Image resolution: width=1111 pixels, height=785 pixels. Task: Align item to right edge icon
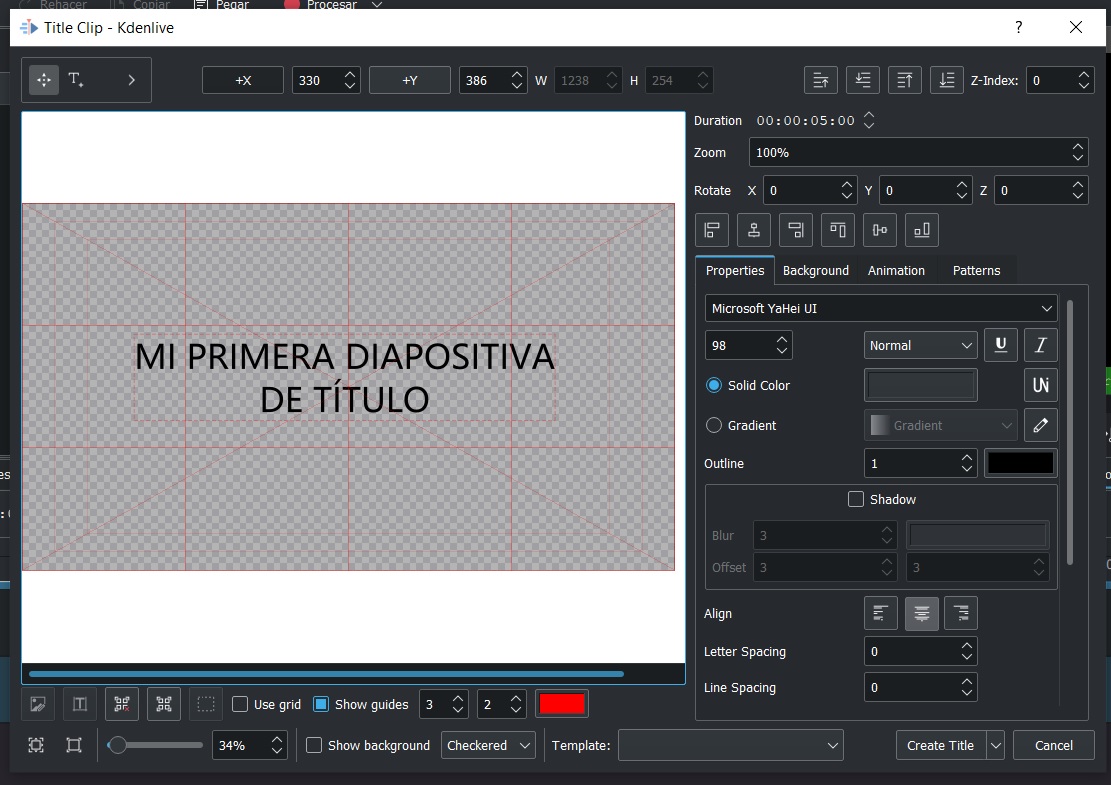coord(796,230)
